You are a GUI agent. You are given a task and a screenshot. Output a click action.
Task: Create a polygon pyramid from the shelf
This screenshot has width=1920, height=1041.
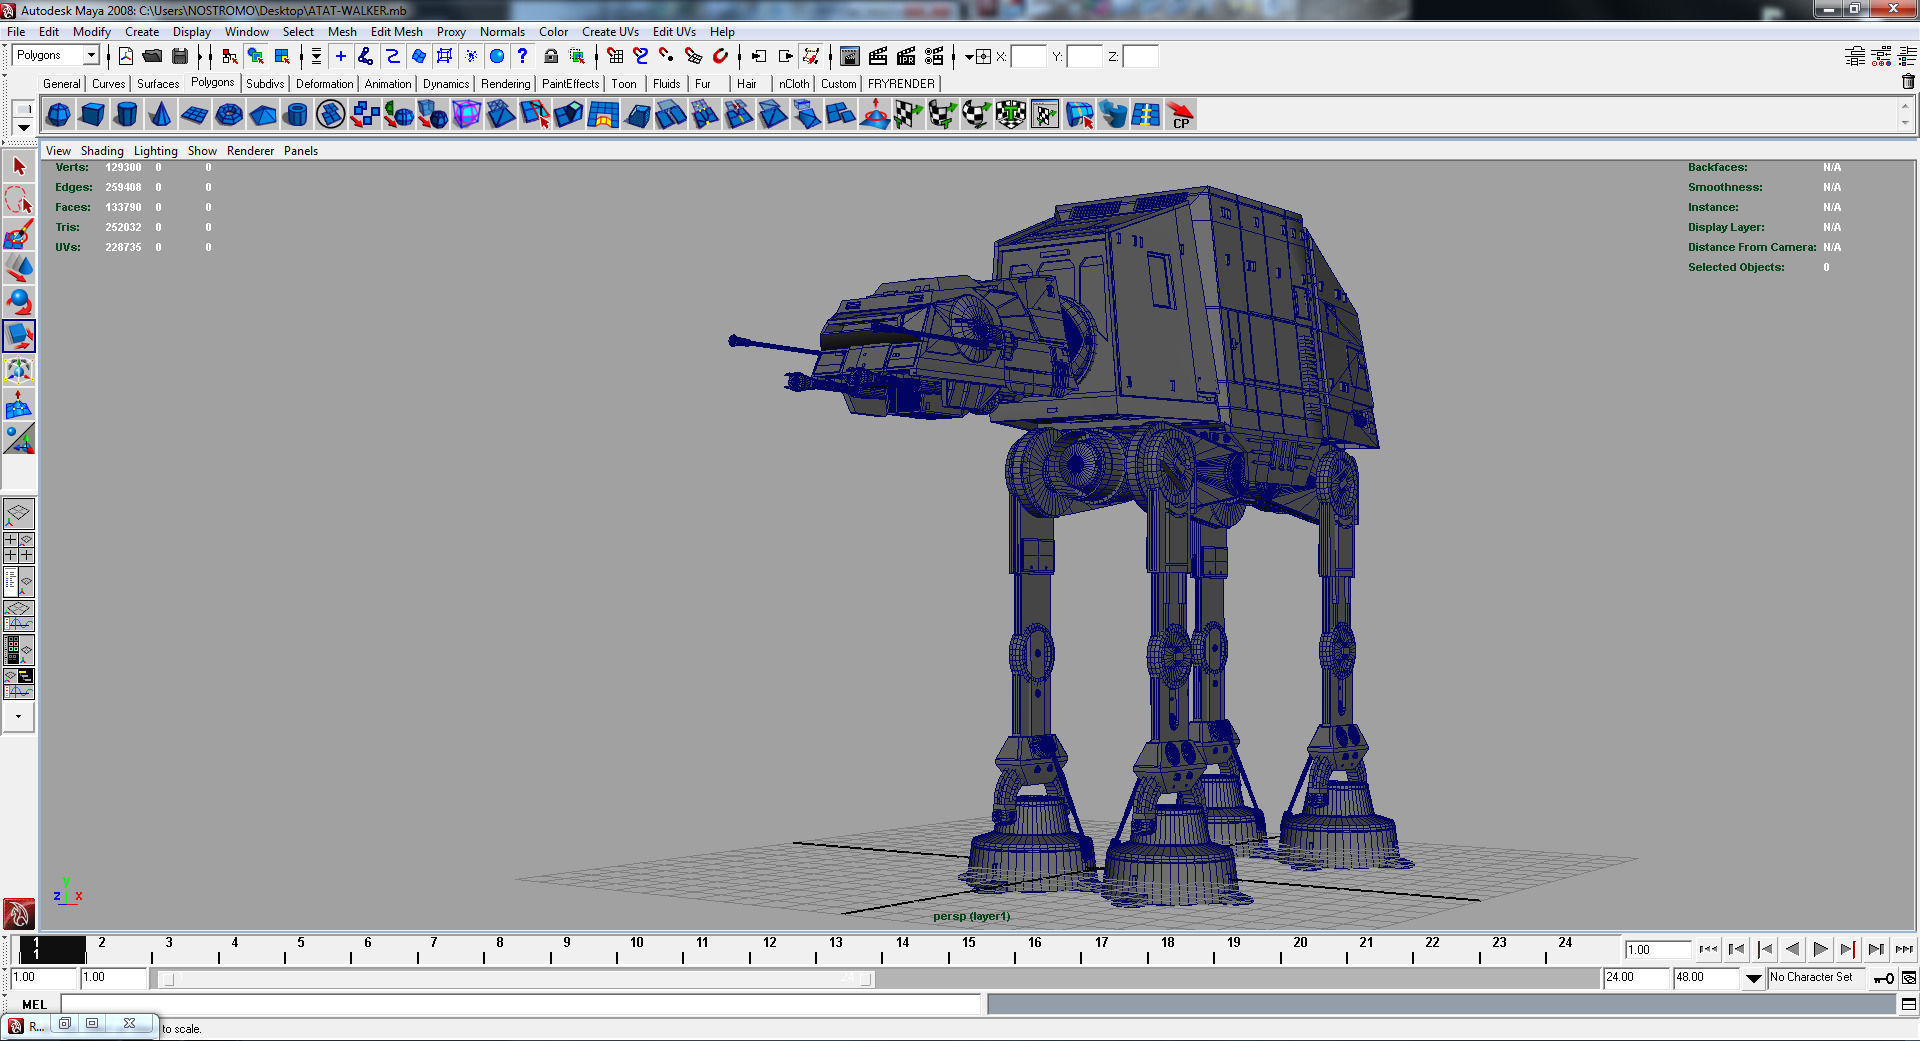click(x=262, y=115)
